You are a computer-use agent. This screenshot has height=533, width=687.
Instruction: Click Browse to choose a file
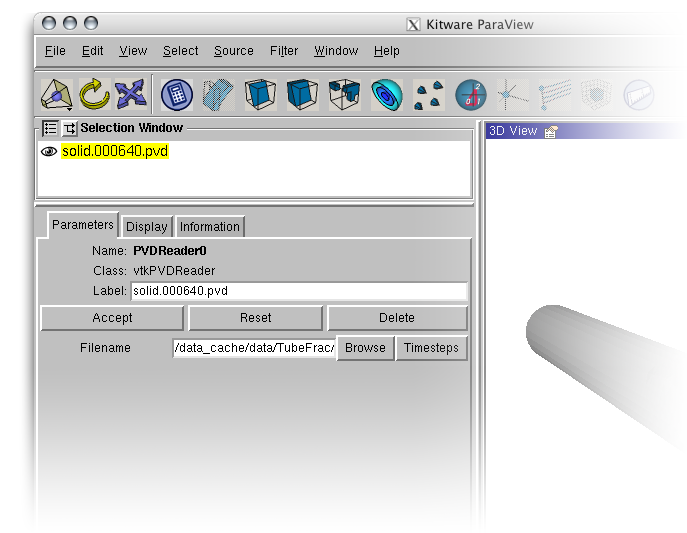(x=365, y=348)
